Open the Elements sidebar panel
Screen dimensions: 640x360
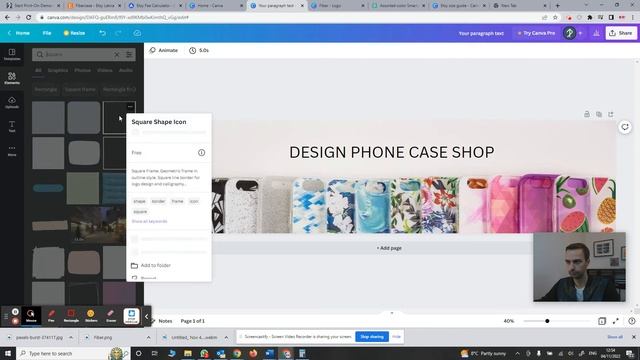[x=12, y=78]
